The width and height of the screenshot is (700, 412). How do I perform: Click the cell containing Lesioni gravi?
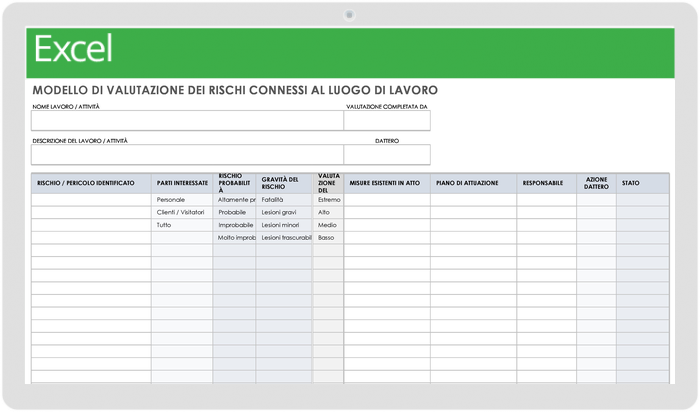[284, 212]
